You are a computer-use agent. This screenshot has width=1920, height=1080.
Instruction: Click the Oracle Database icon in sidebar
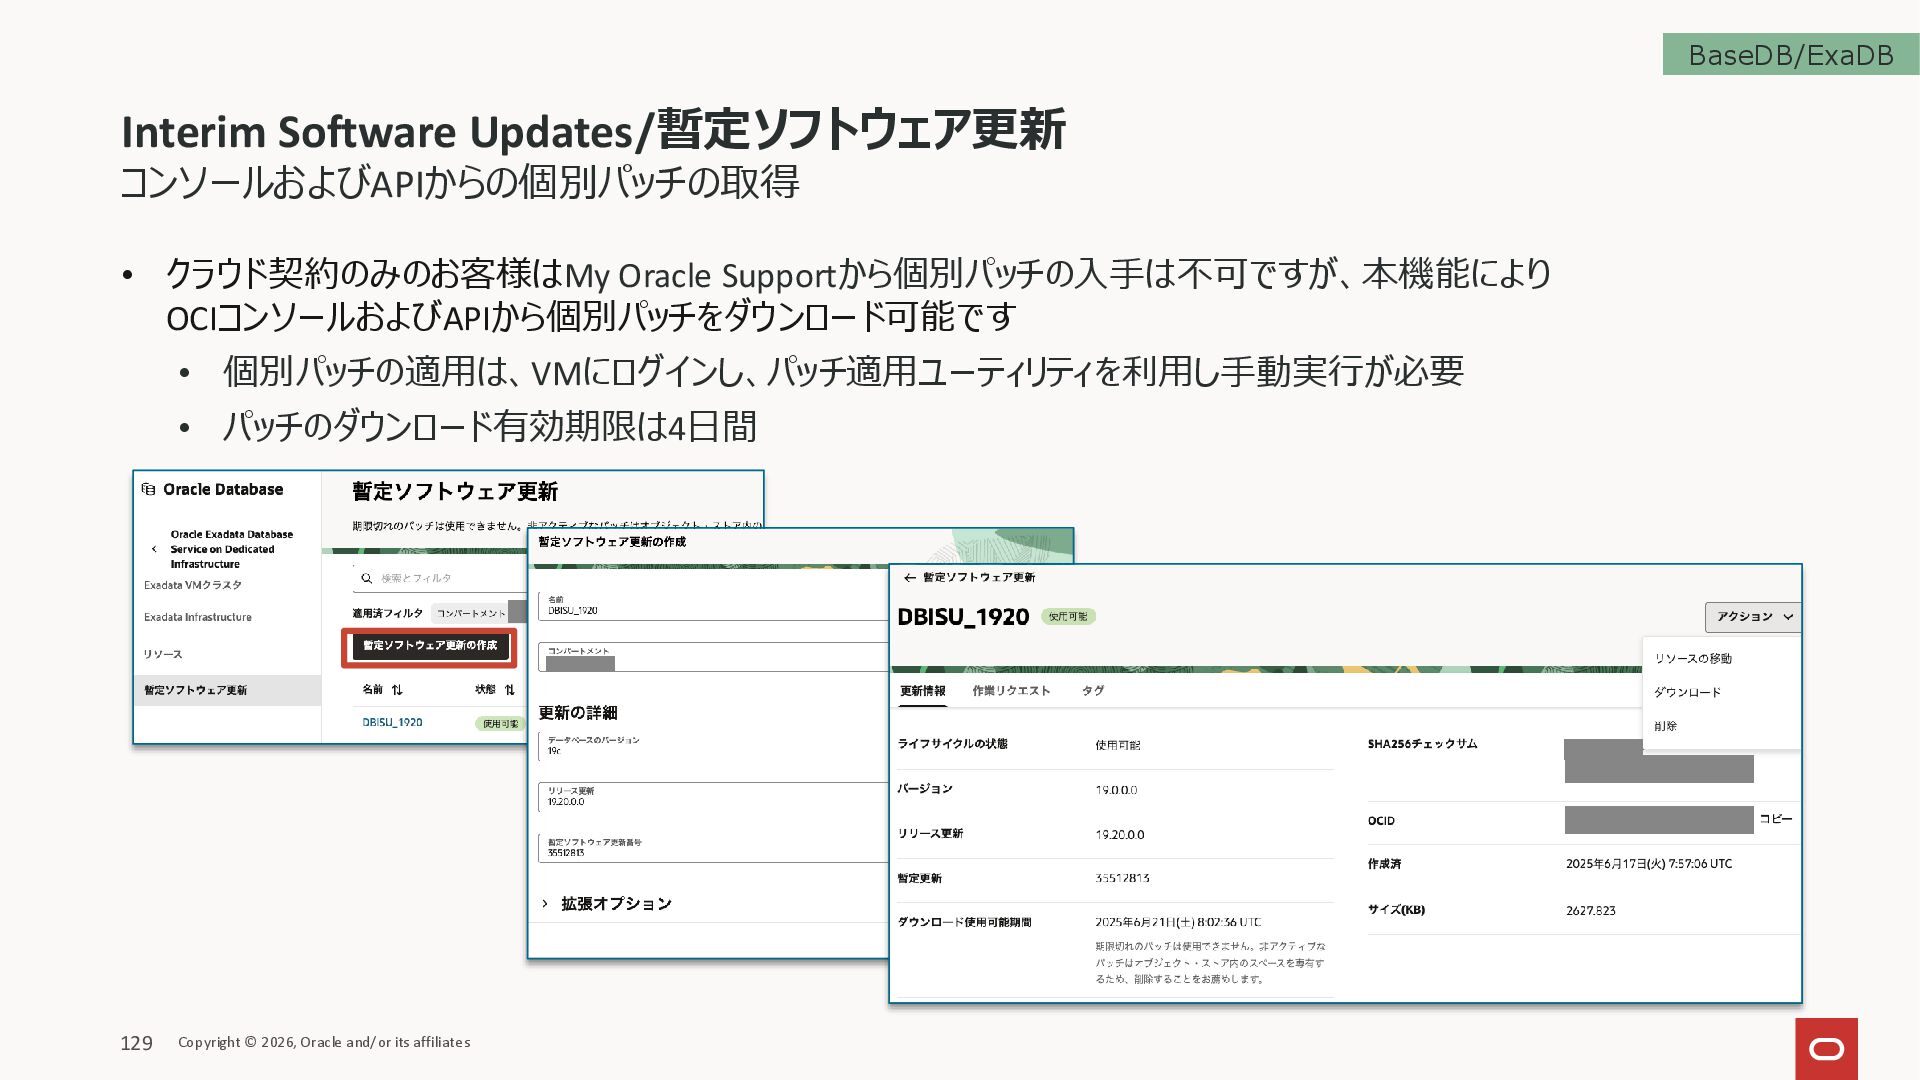click(148, 489)
